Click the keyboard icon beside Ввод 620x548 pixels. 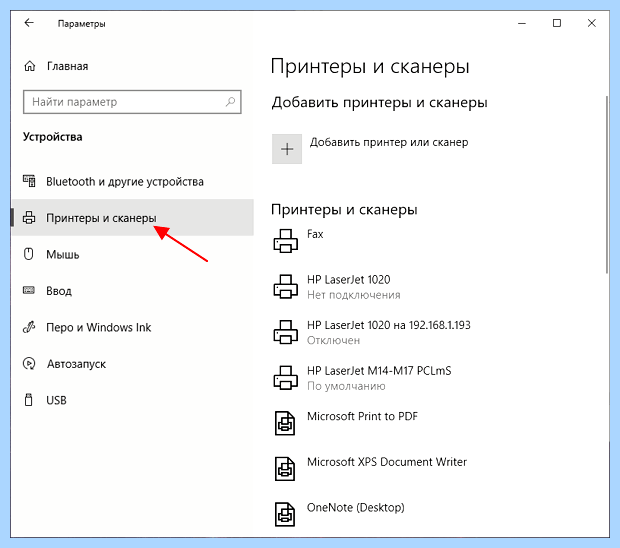29,291
